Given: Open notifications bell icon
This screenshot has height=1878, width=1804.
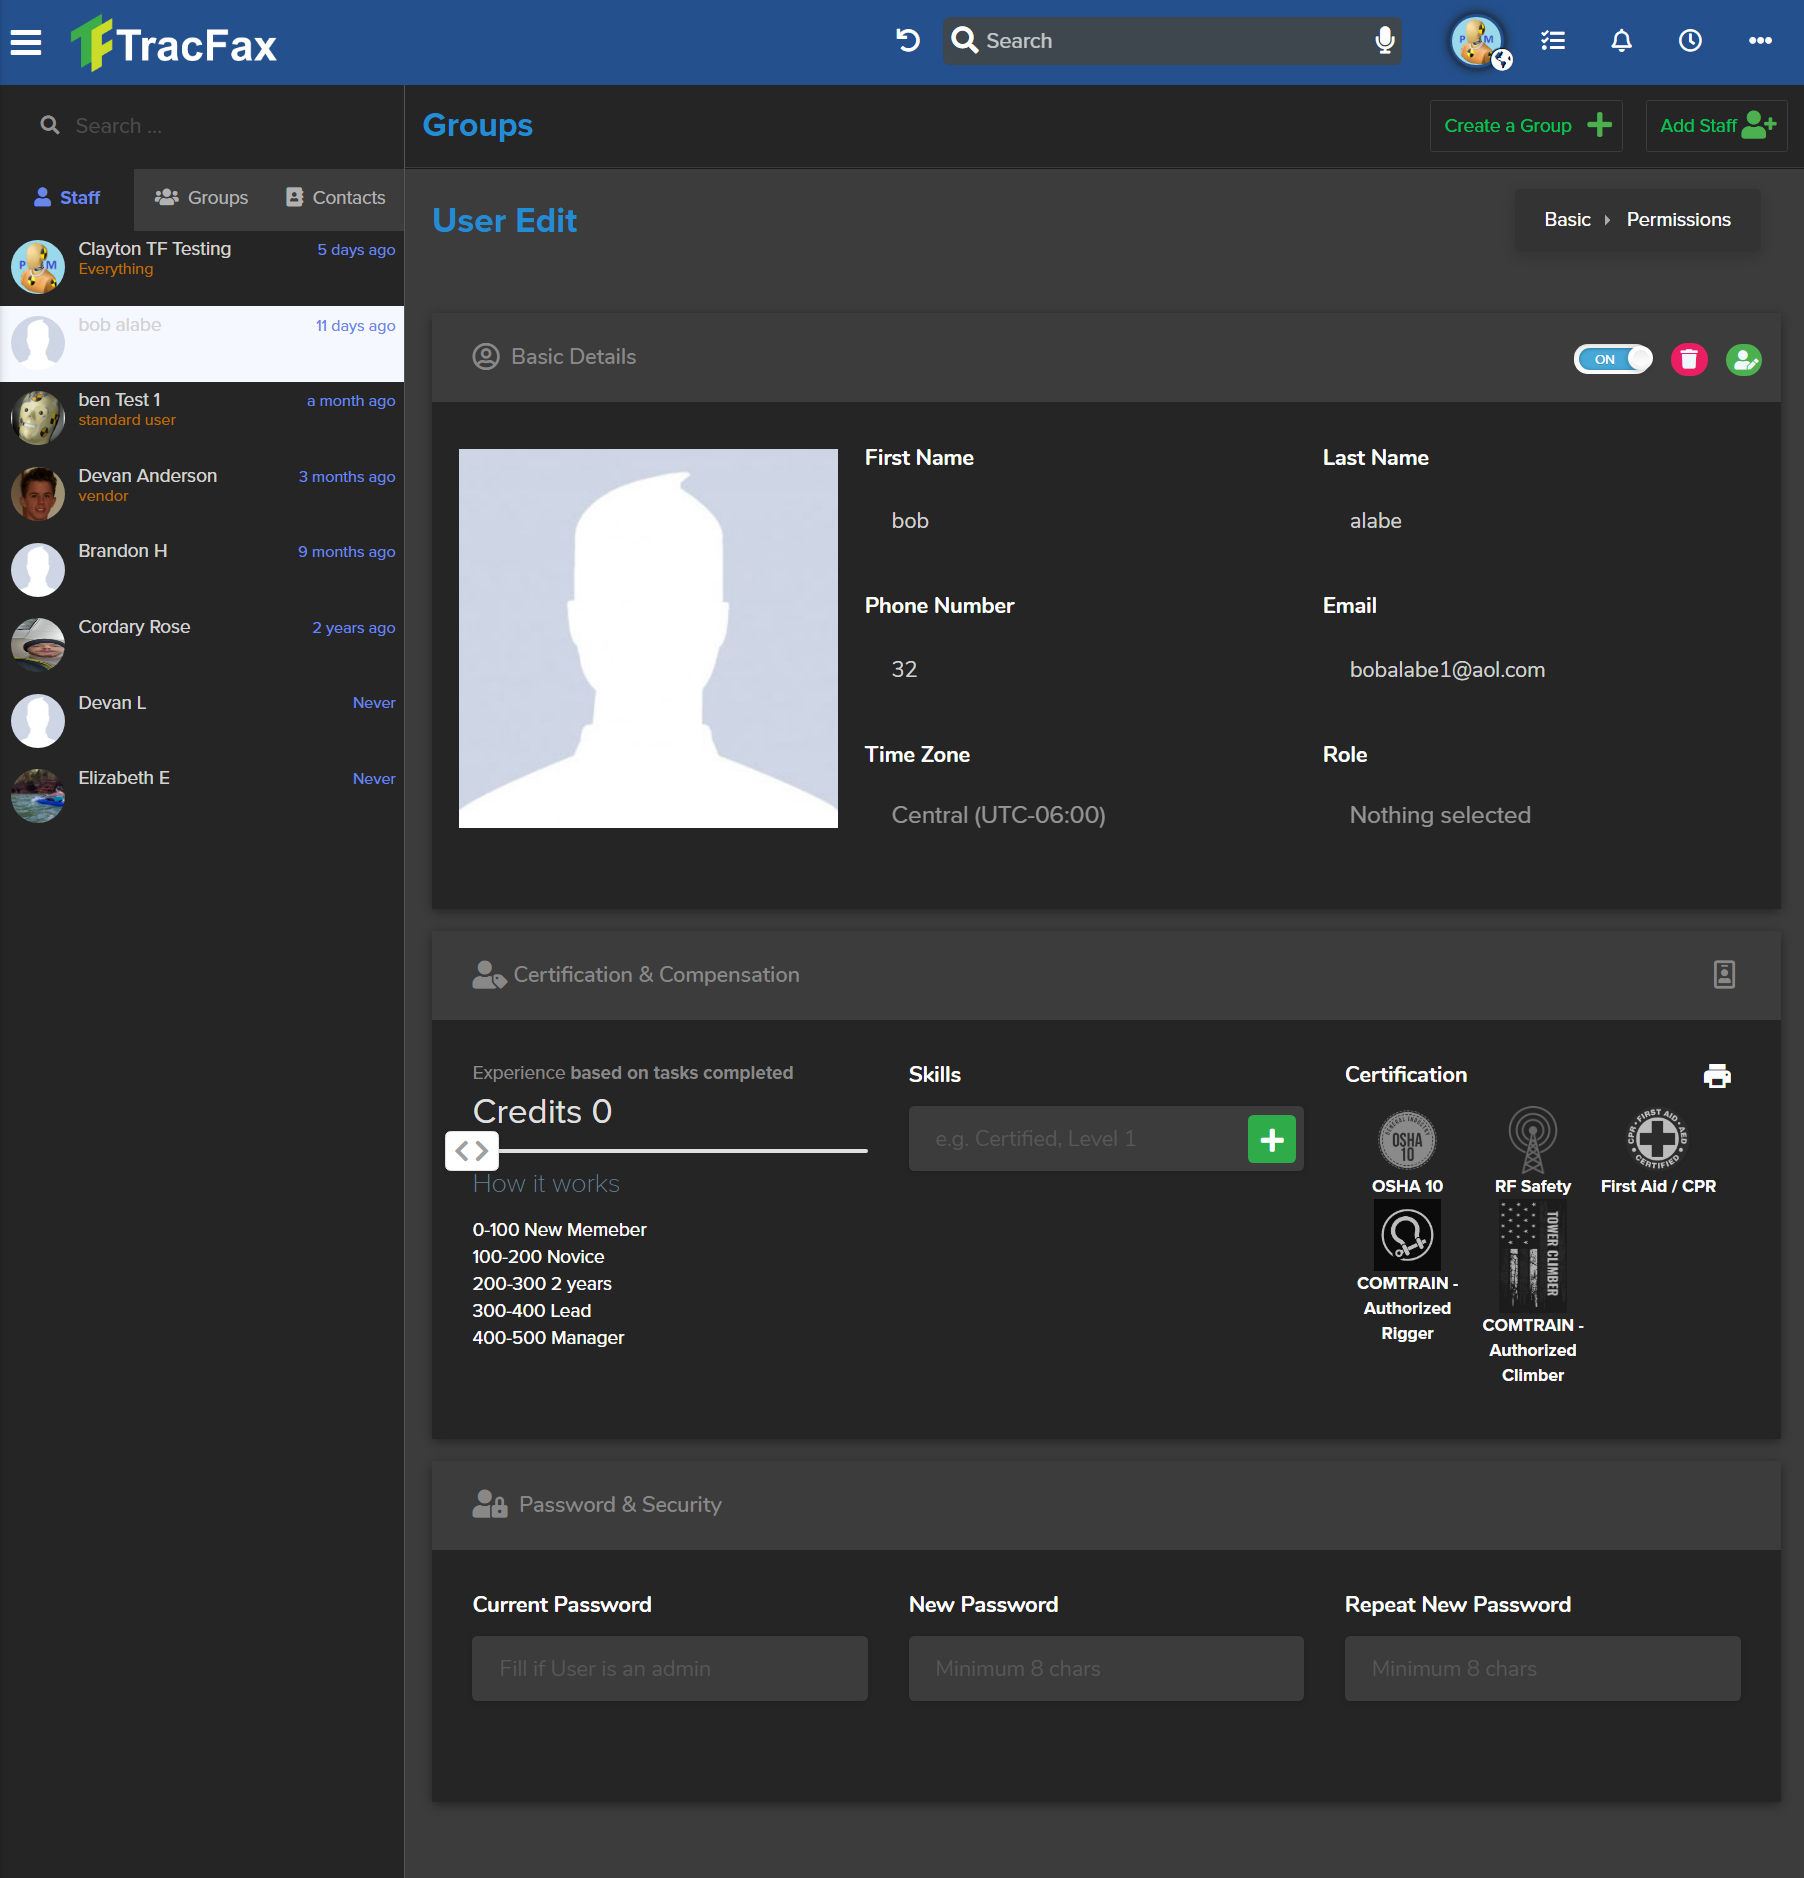Looking at the screenshot, I should tap(1622, 40).
